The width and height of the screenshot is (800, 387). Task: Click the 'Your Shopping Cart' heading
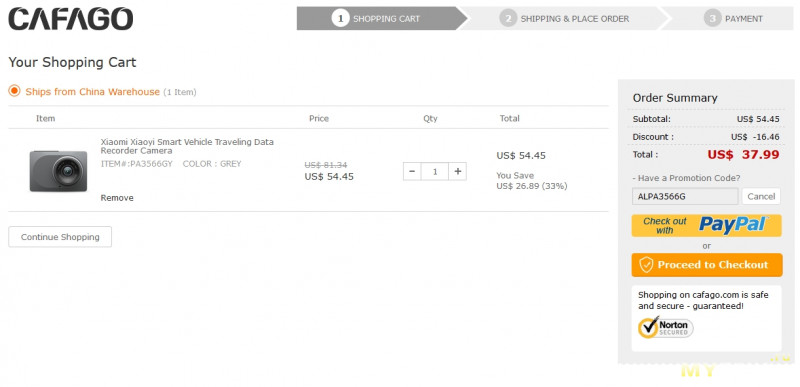point(72,62)
